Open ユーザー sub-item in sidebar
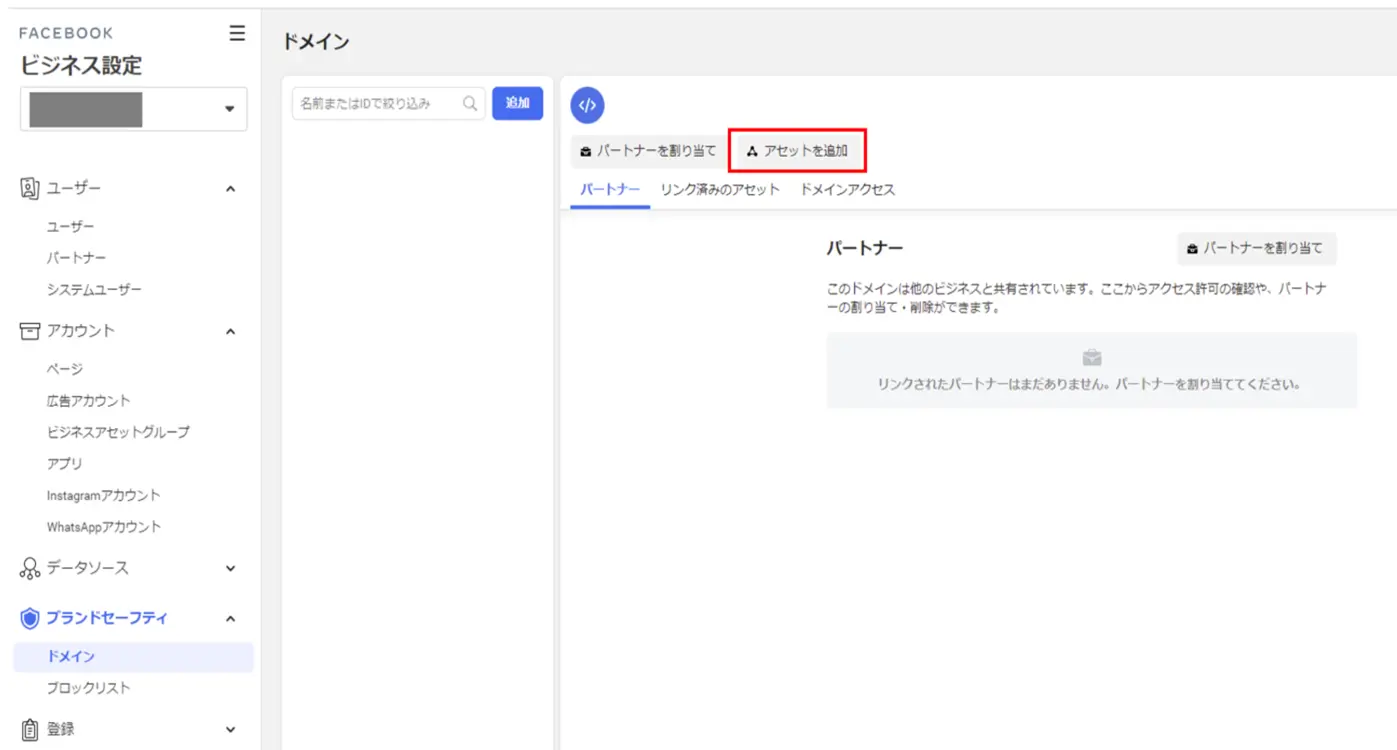This screenshot has width=1397, height=750. pyautogui.click(x=71, y=227)
